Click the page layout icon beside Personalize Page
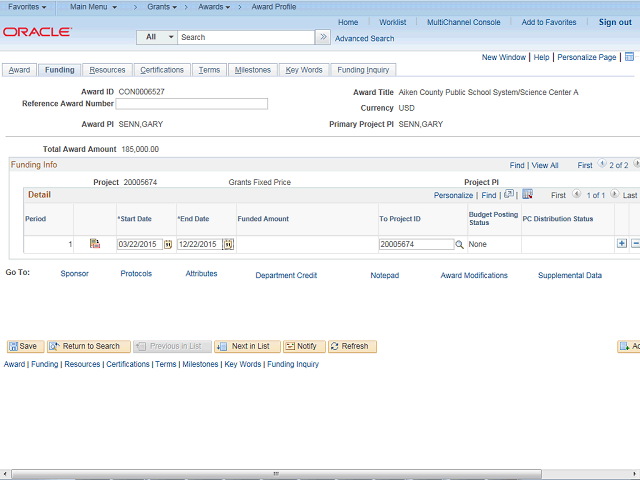The image size is (640, 480). (x=629, y=57)
